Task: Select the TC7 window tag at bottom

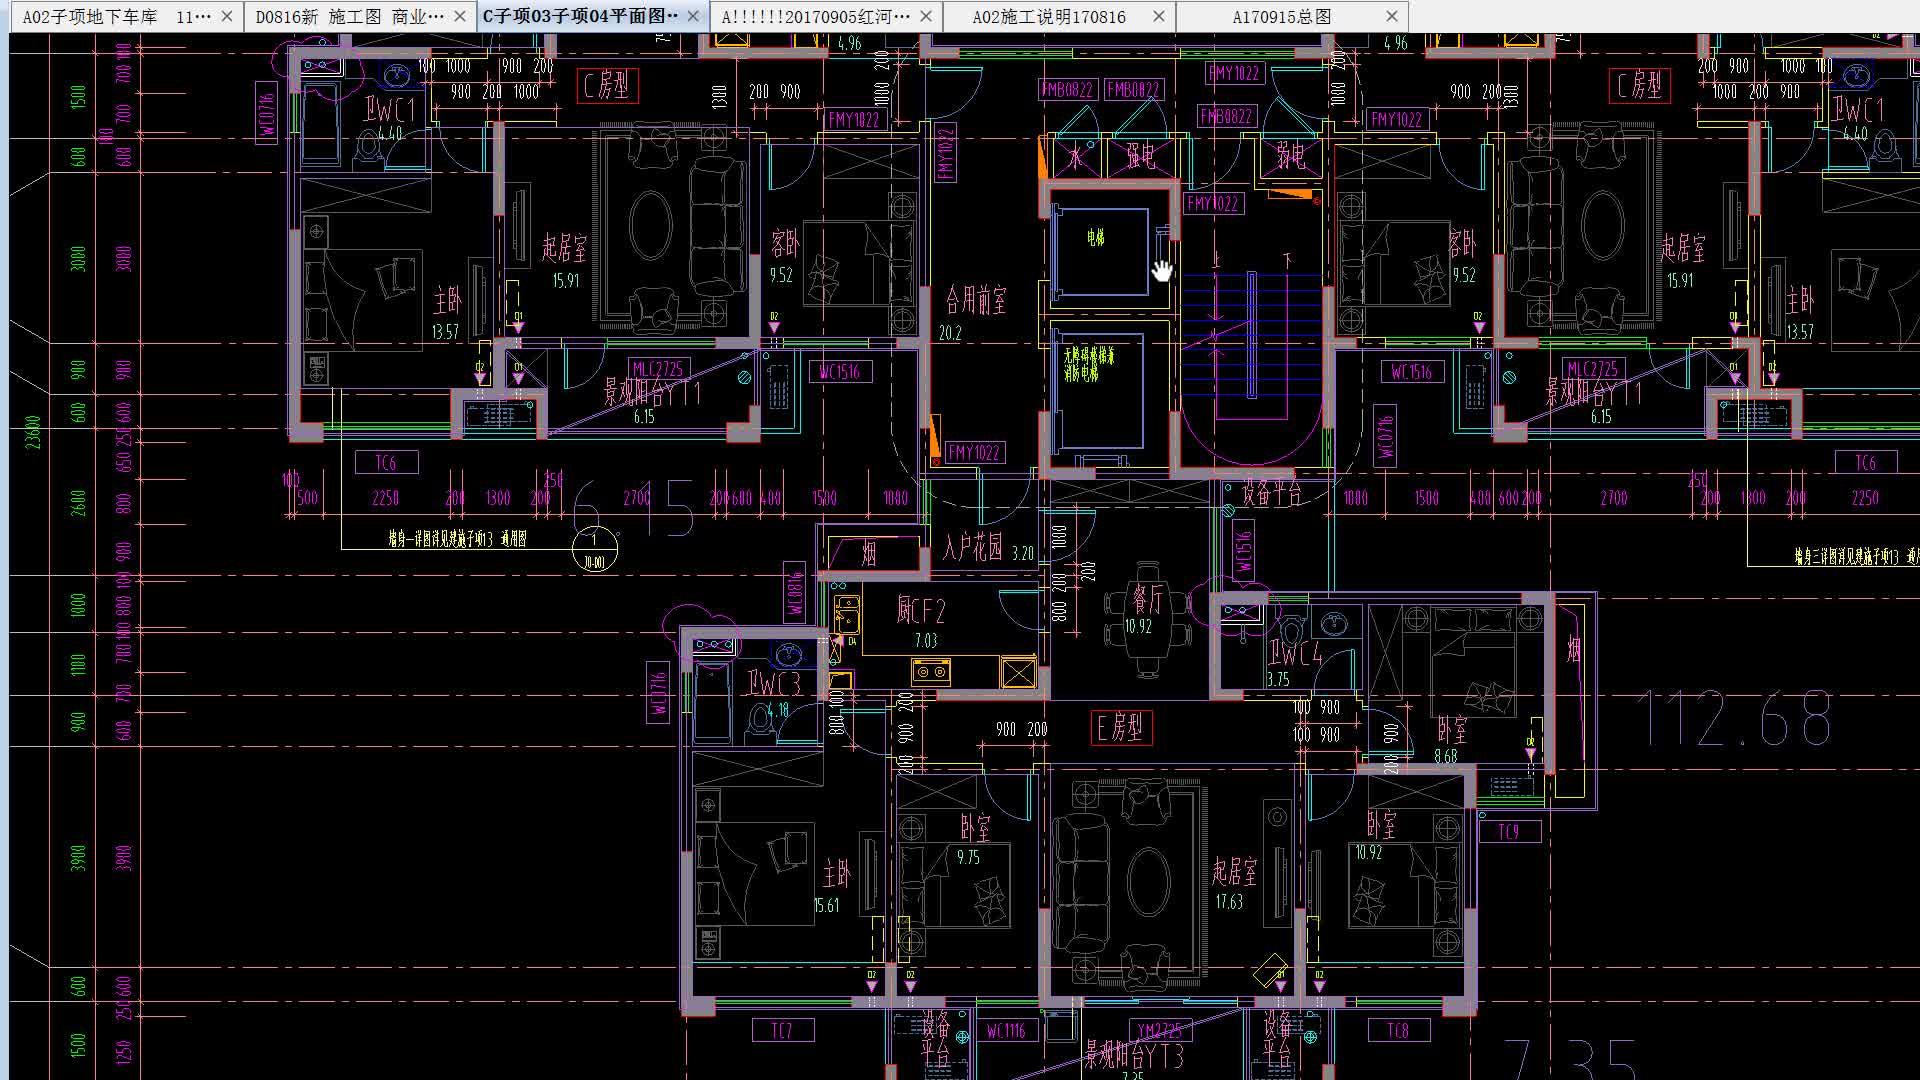Action: [782, 1030]
